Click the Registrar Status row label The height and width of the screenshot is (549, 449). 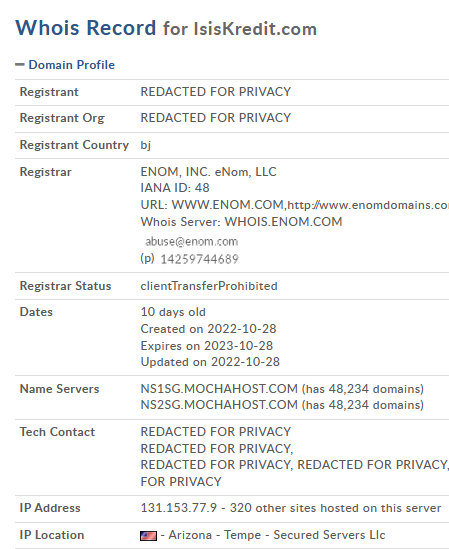(65, 286)
